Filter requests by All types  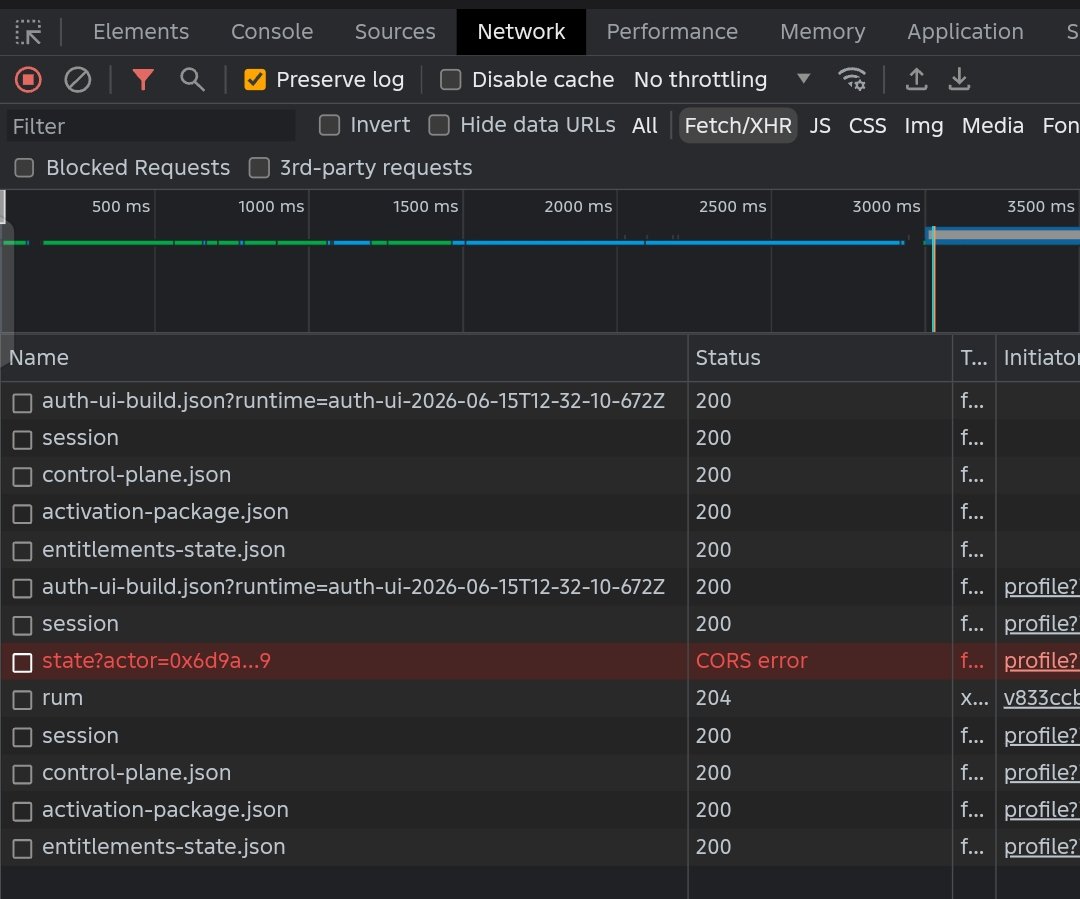point(645,126)
